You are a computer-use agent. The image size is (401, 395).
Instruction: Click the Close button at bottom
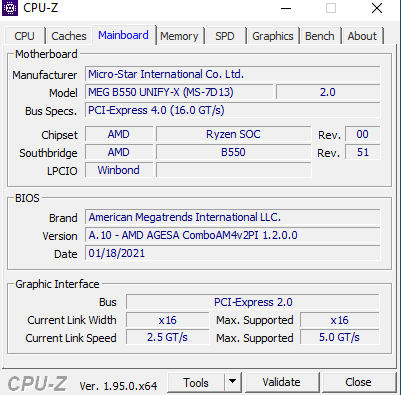358,382
